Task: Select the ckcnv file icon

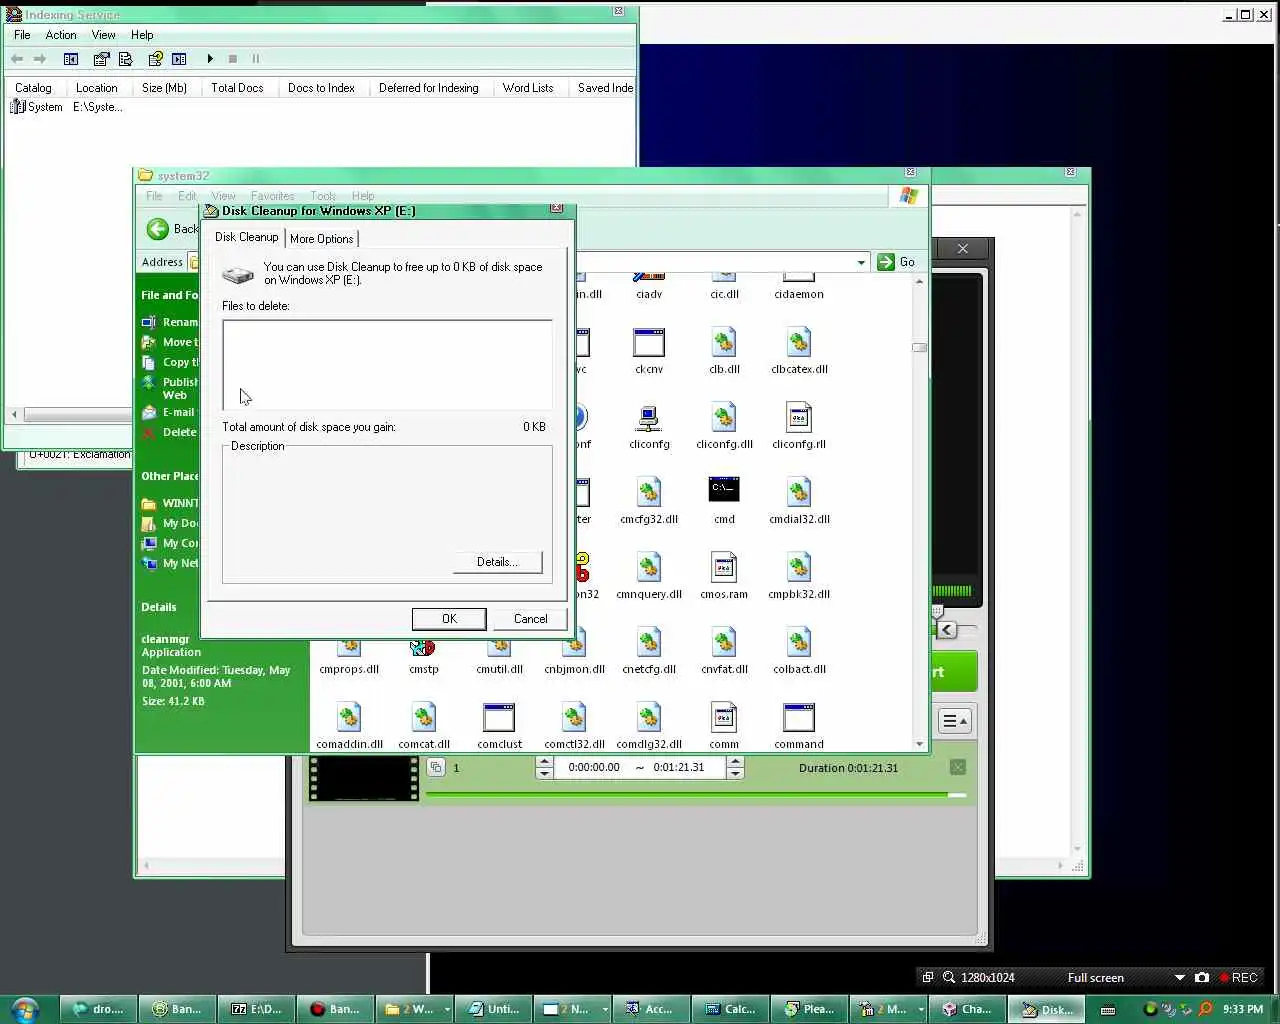Action: tap(649, 343)
